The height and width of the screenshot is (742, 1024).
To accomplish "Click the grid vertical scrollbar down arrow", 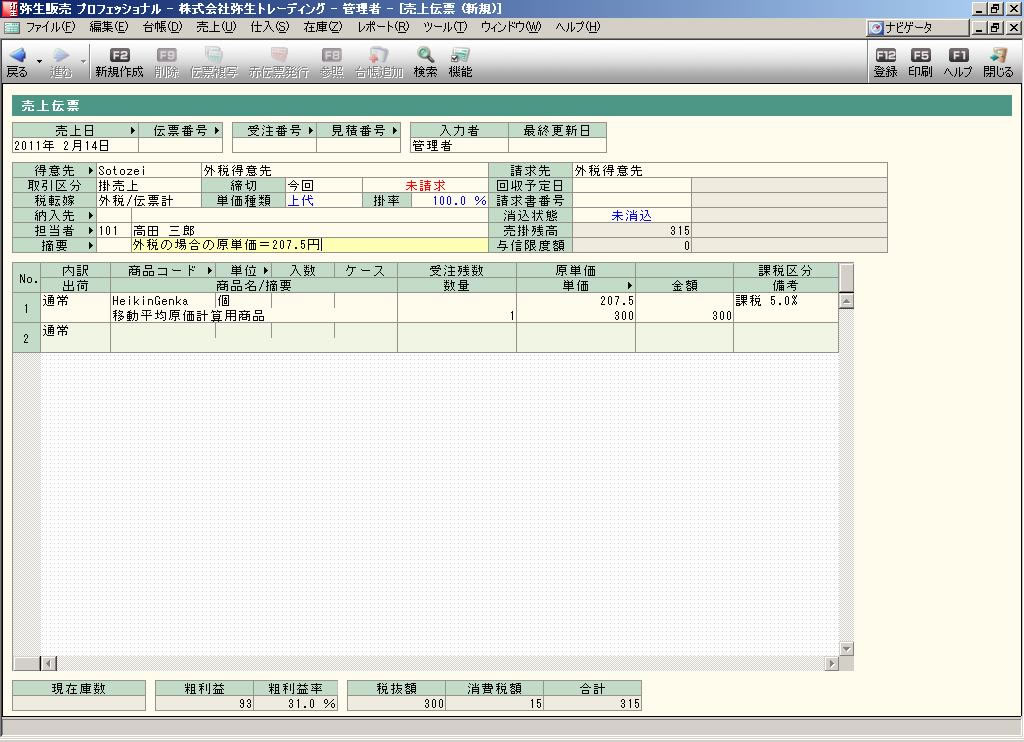I will [846, 649].
